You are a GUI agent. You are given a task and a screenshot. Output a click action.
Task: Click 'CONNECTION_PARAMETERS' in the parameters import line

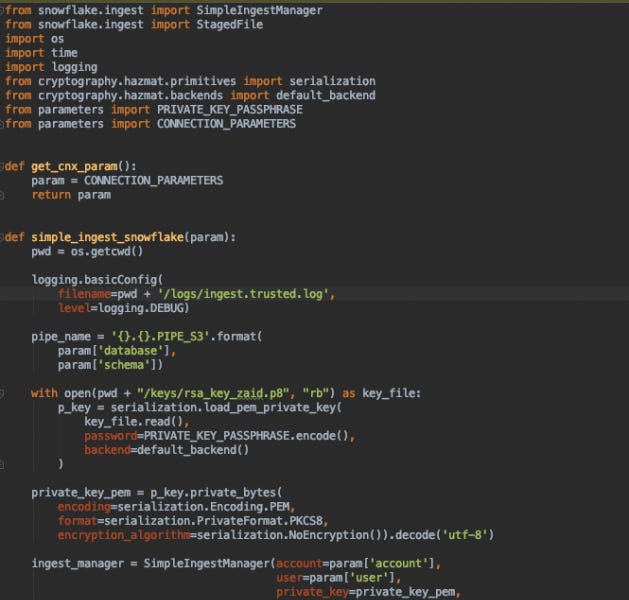click(226, 124)
